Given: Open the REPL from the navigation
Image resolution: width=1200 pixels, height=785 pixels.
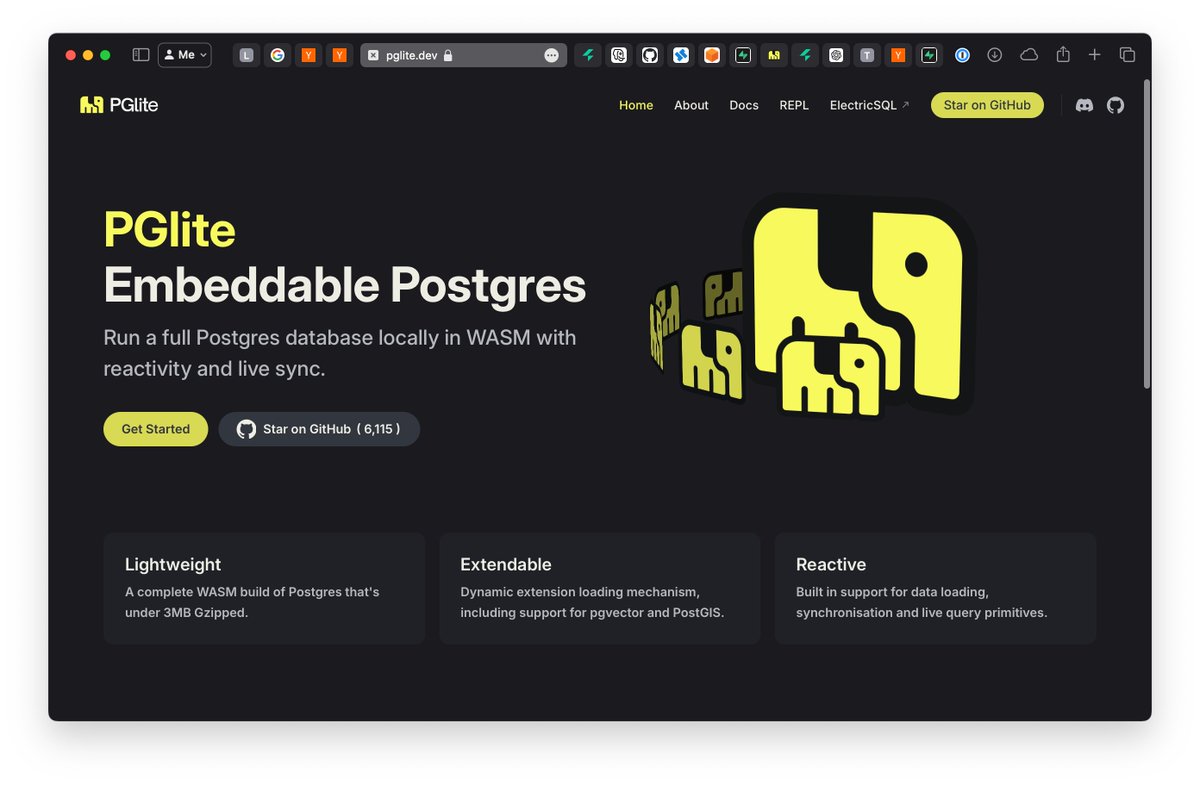Looking at the screenshot, I should point(794,105).
